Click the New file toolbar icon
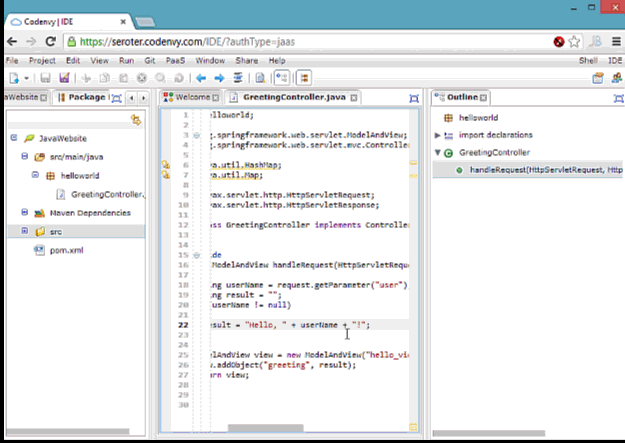This screenshot has width=625, height=443. (x=14, y=78)
